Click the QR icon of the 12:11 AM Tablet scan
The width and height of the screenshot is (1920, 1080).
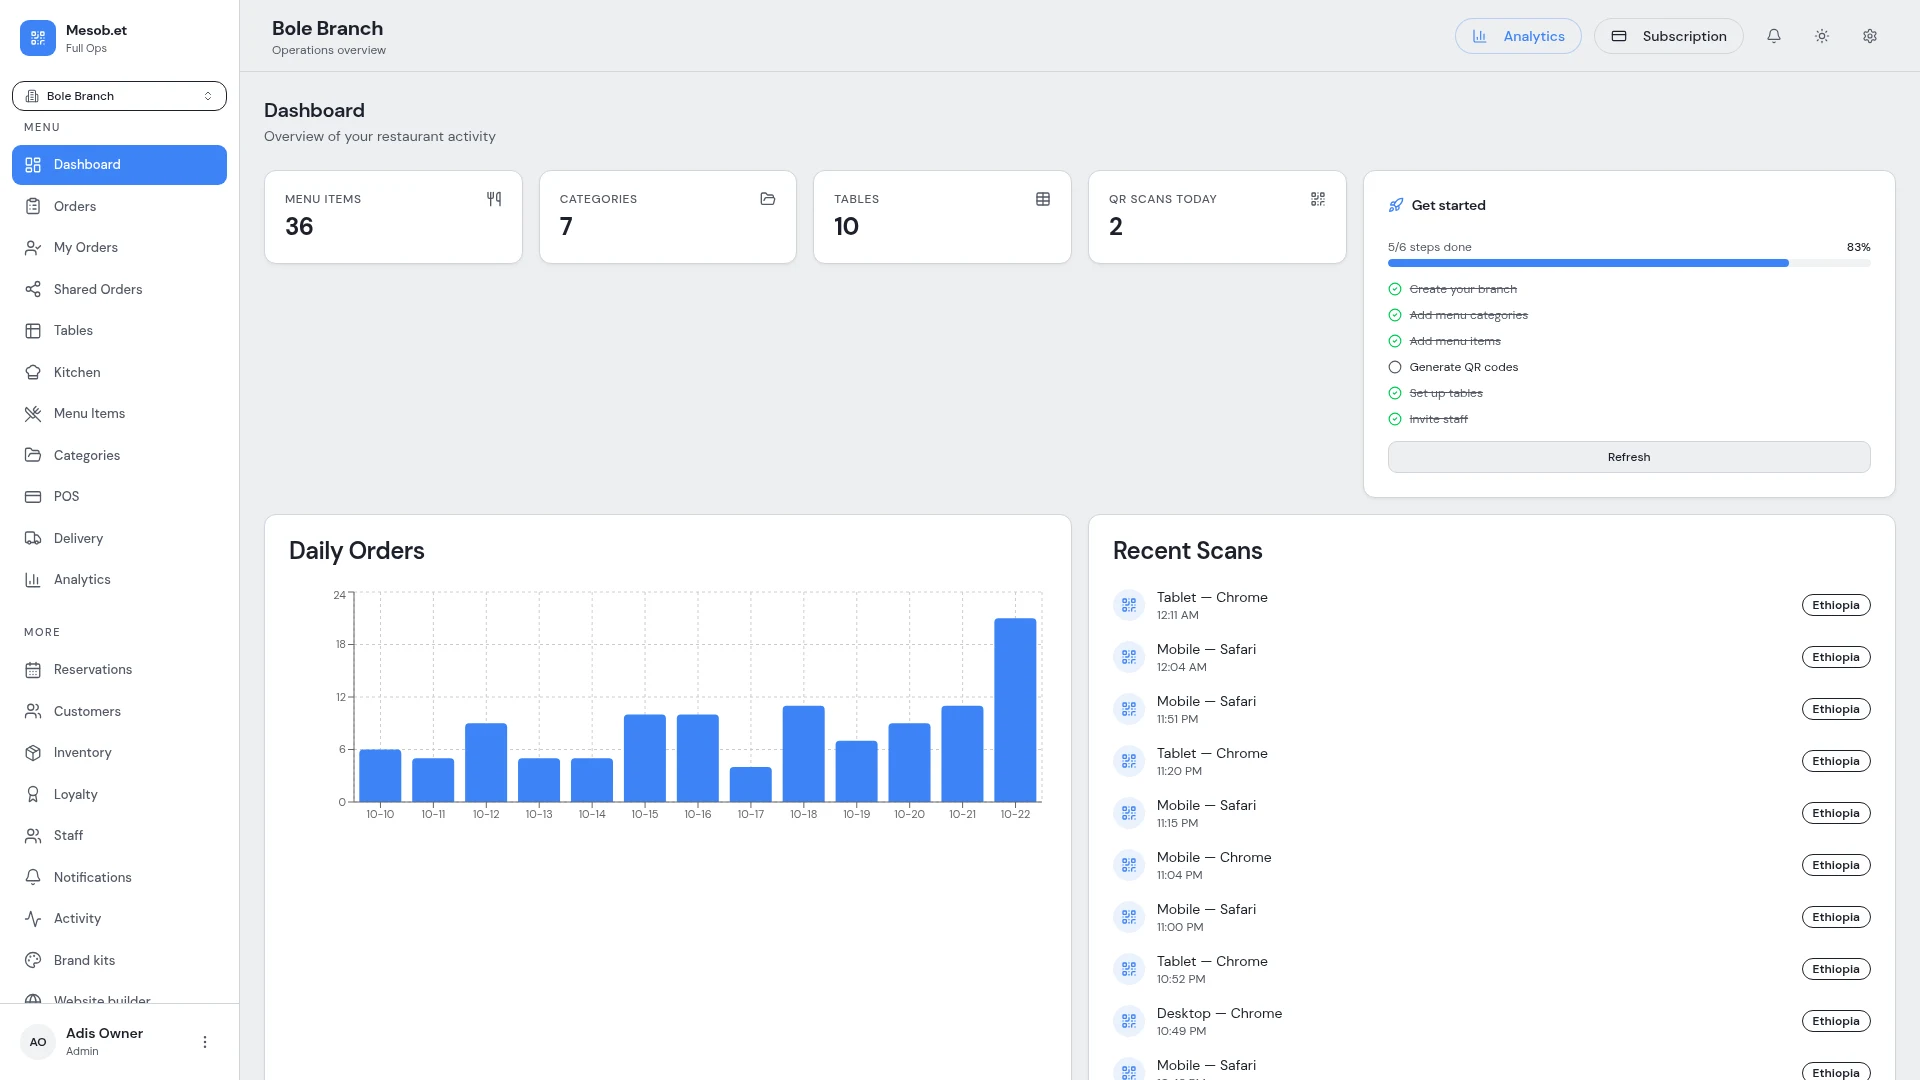[x=1128, y=605]
